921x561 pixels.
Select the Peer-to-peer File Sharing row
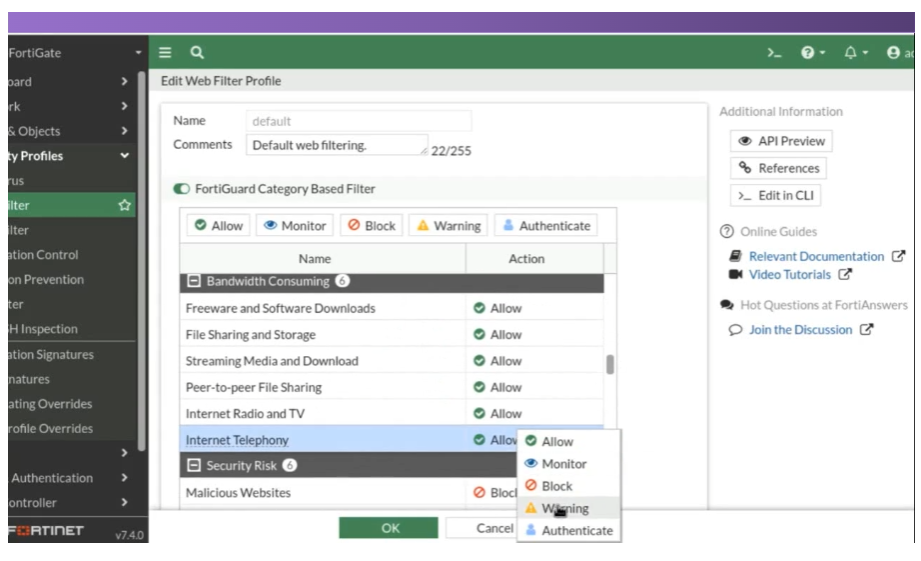point(392,387)
